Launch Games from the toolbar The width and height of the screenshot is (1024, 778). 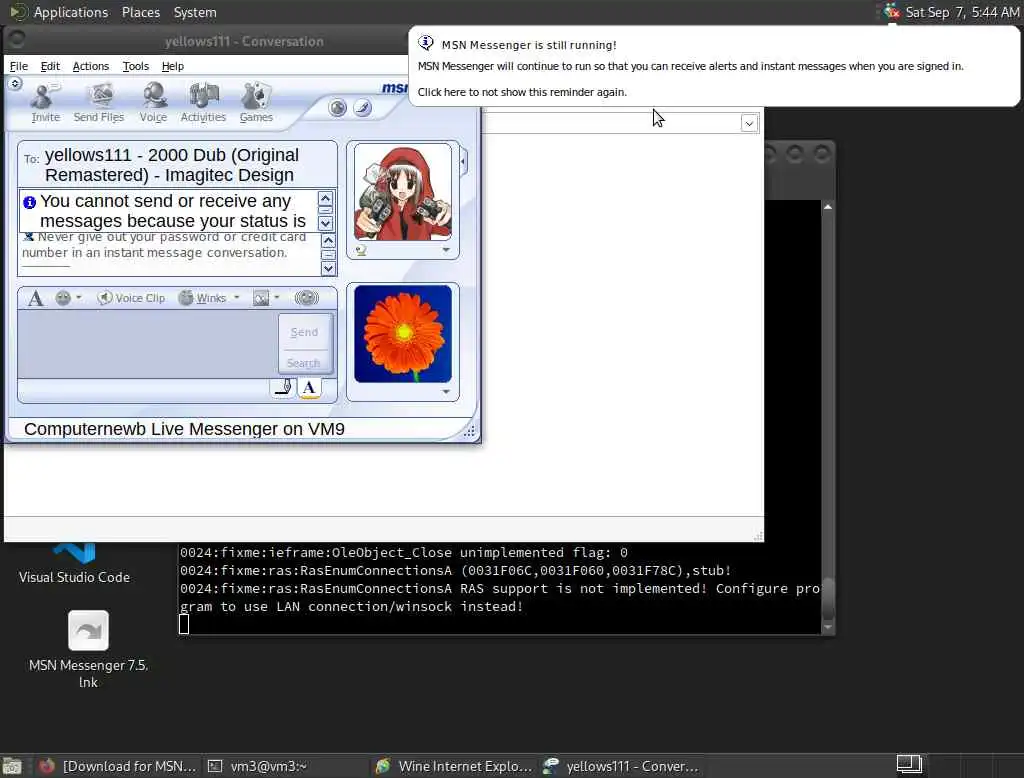[256, 103]
